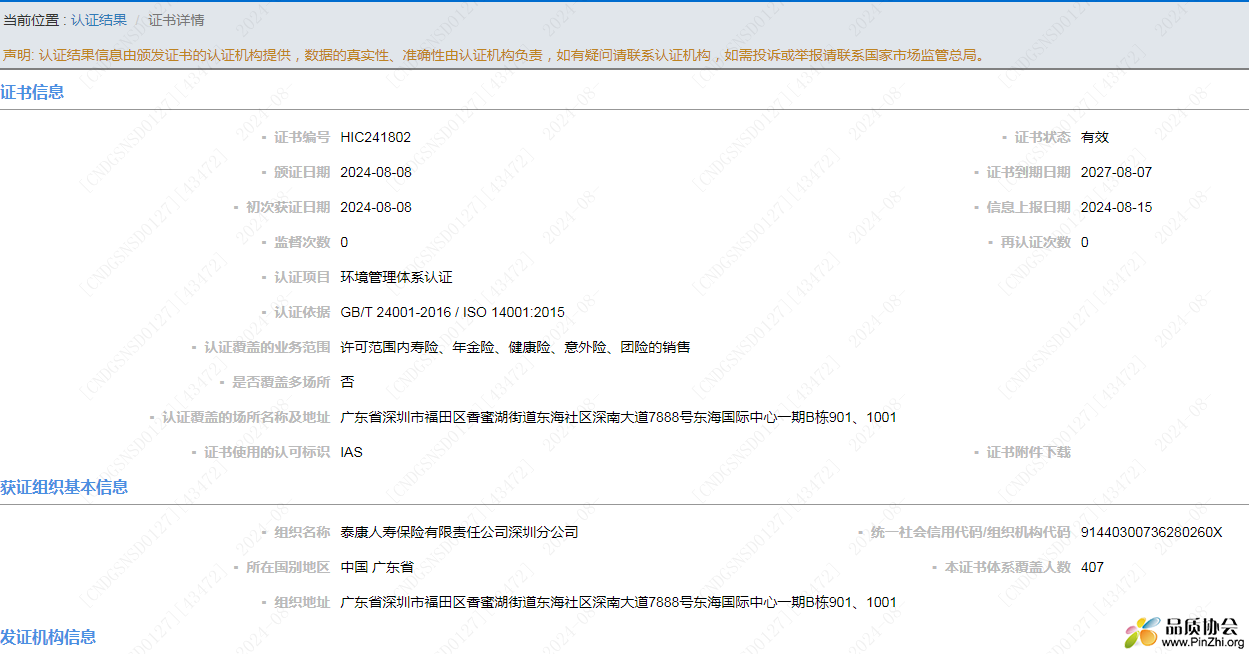Select the 0 value beside 监督次数
The width and height of the screenshot is (1249, 654).
coord(344,242)
